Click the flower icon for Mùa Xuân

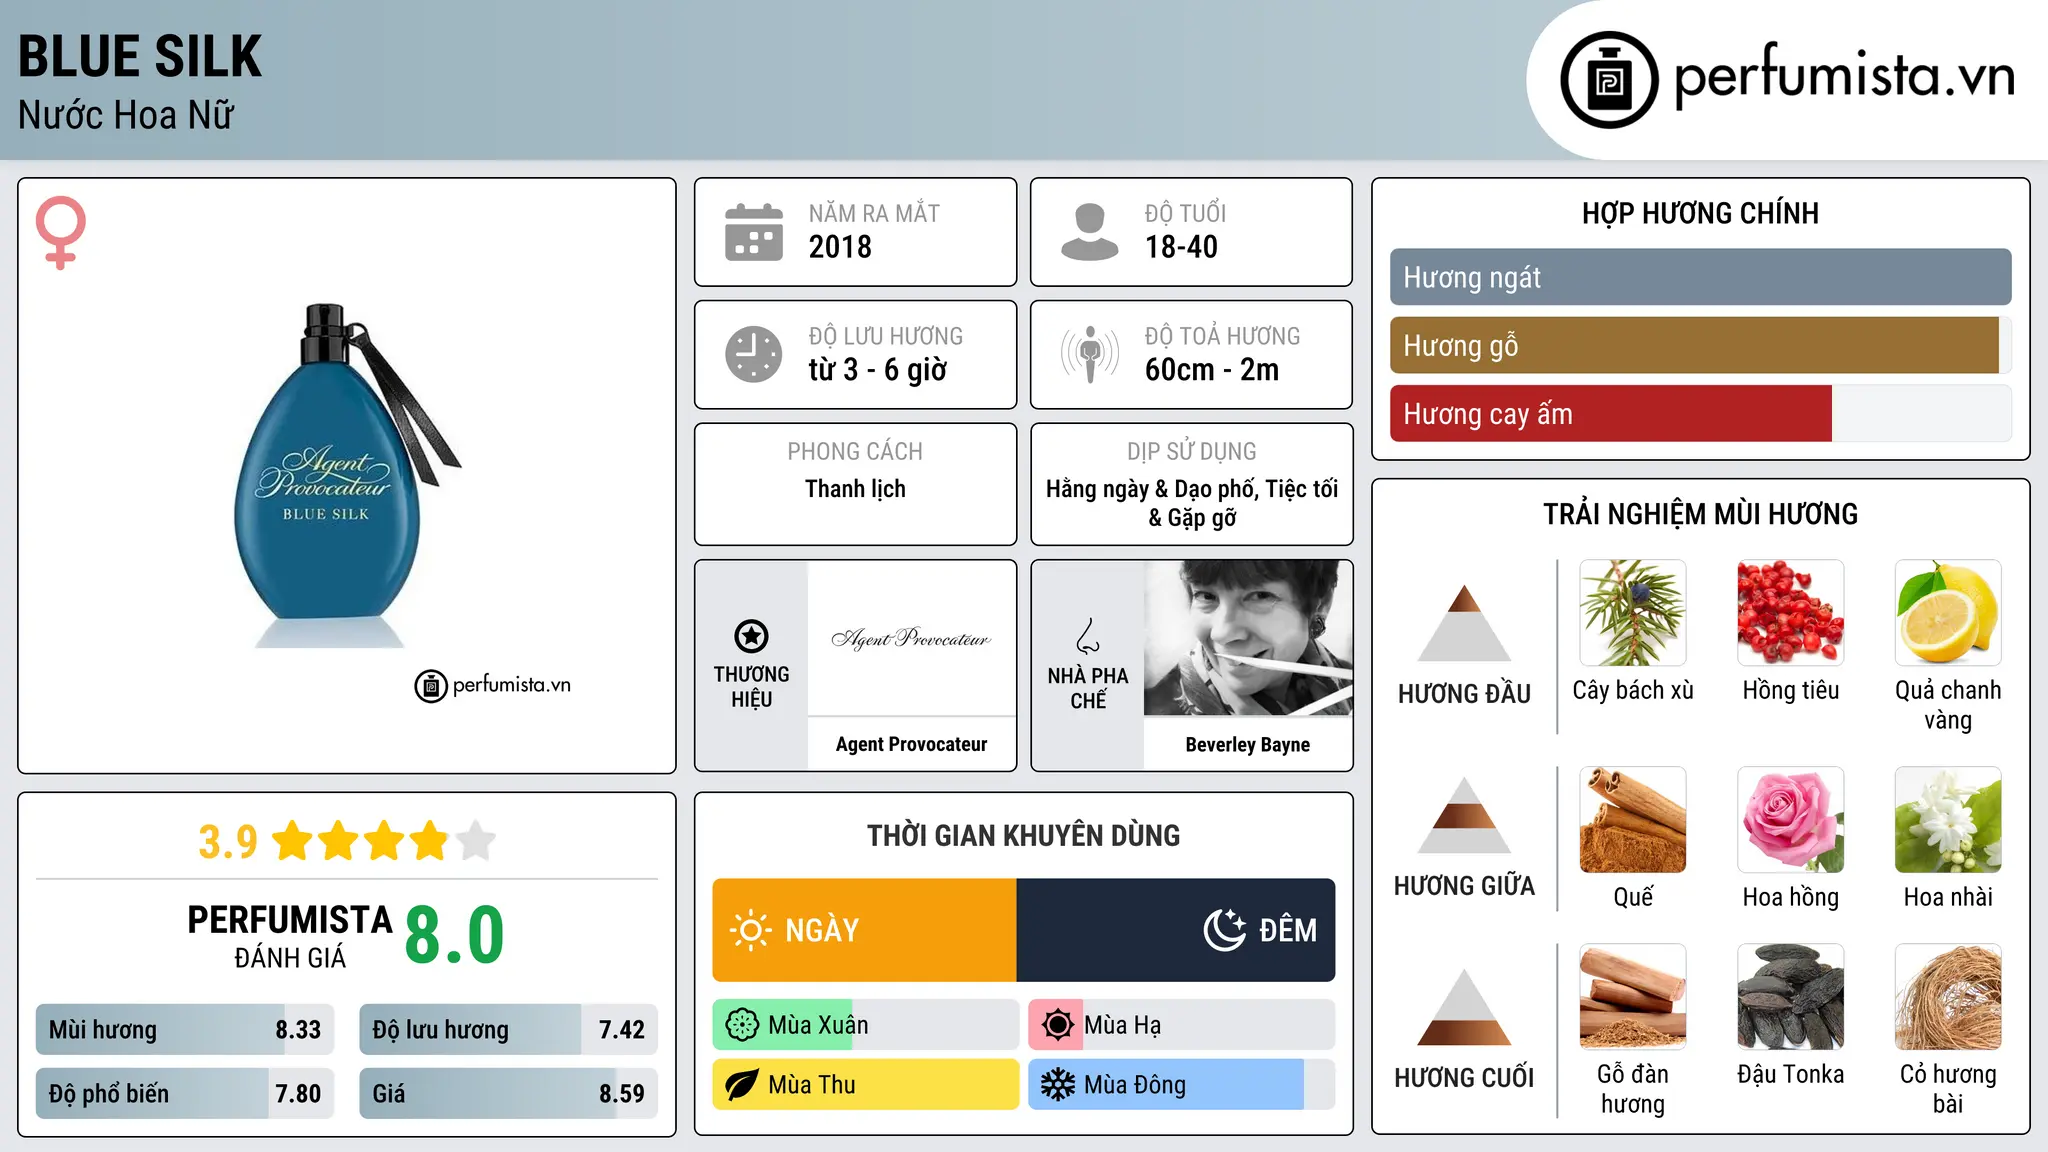742,1025
